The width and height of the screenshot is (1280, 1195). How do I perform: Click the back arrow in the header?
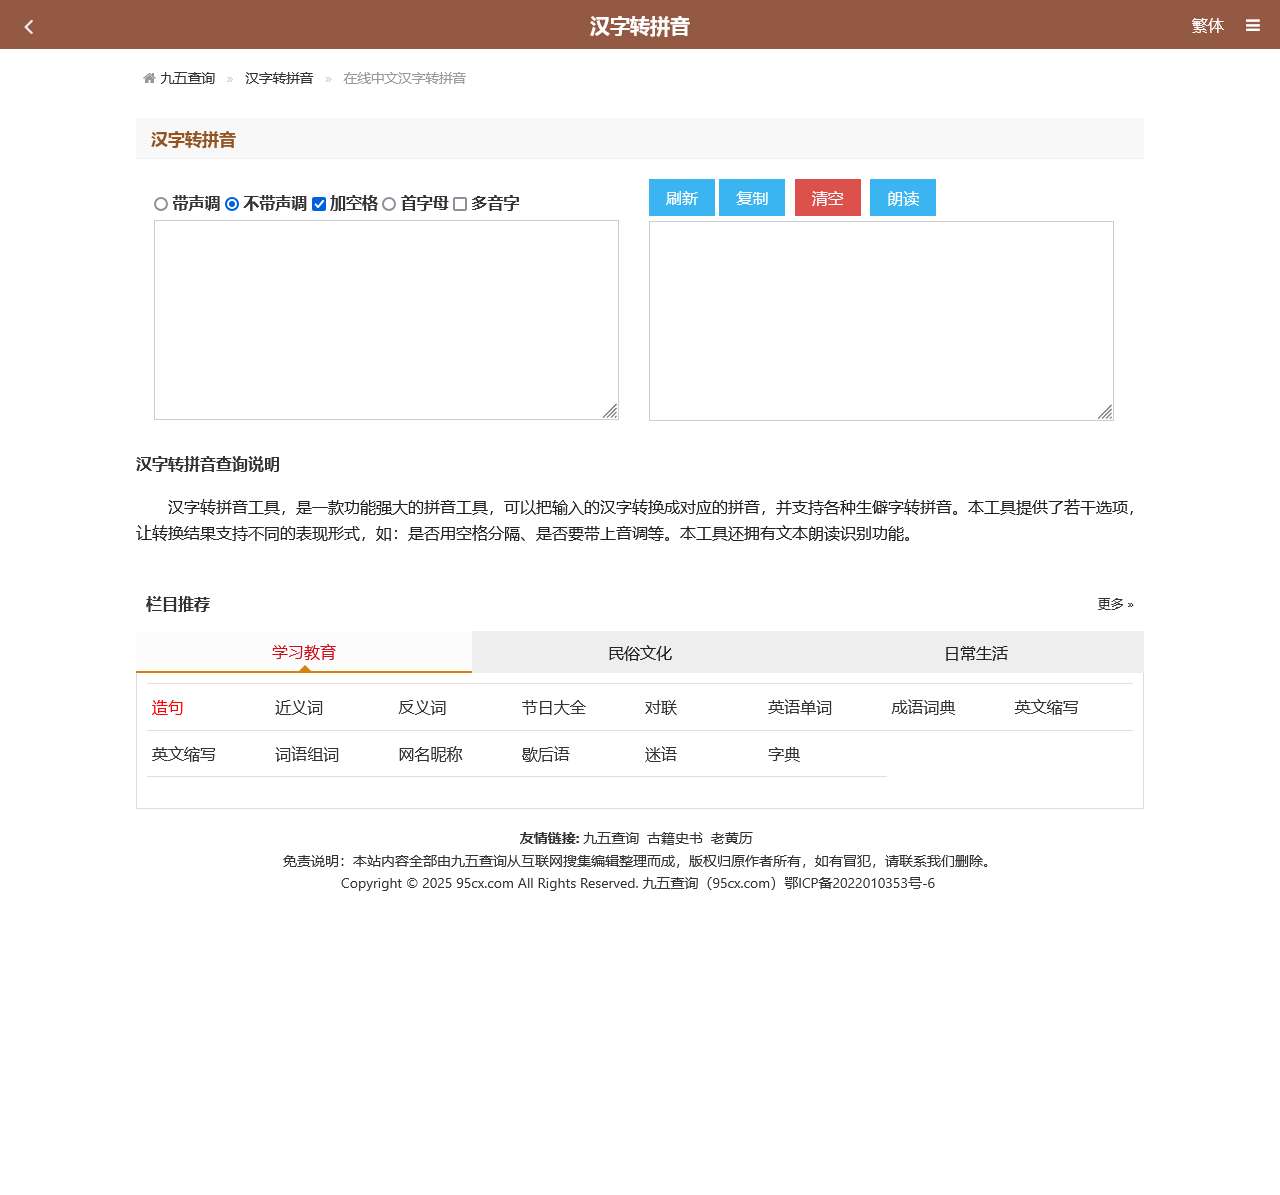tap(29, 27)
